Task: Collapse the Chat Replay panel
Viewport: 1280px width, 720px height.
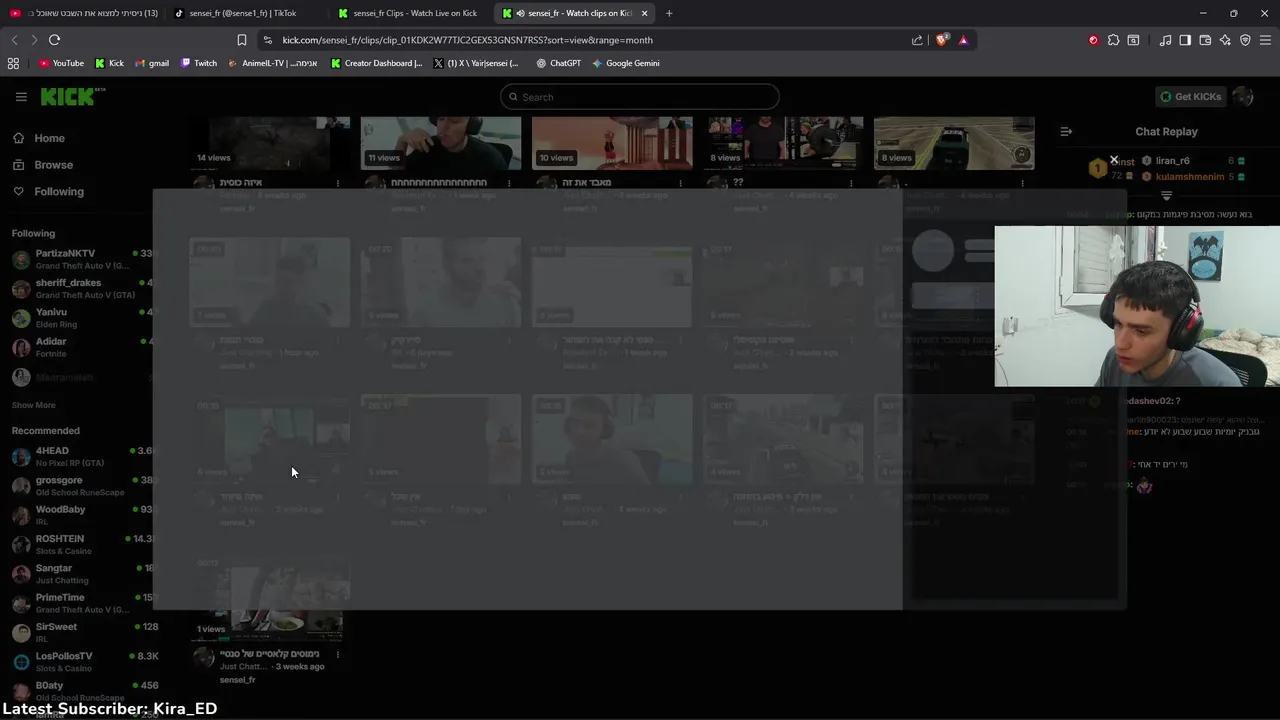Action: (1066, 131)
